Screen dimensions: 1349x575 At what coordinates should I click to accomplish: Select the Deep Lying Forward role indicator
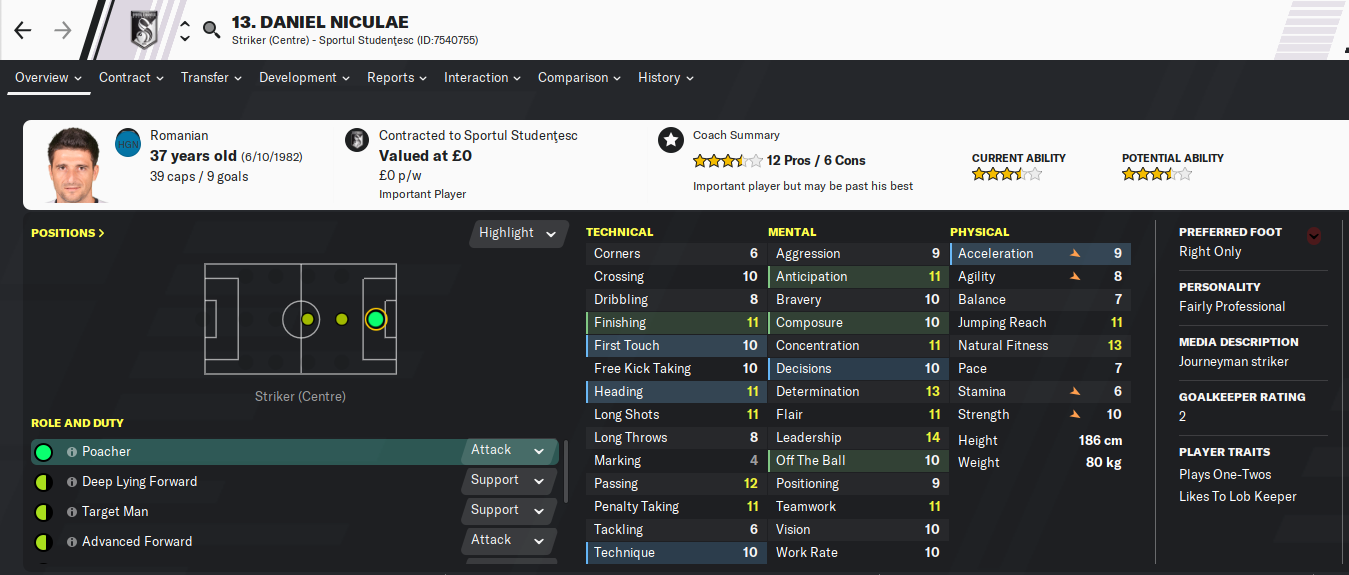click(x=43, y=482)
